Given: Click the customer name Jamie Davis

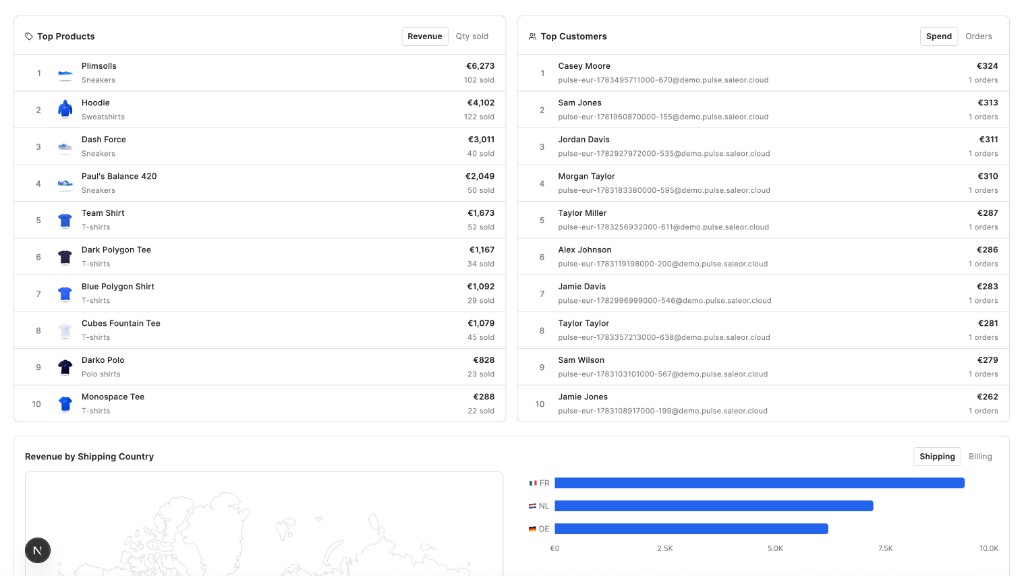Looking at the screenshot, I should pyautogui.click(x=581, y=287).
